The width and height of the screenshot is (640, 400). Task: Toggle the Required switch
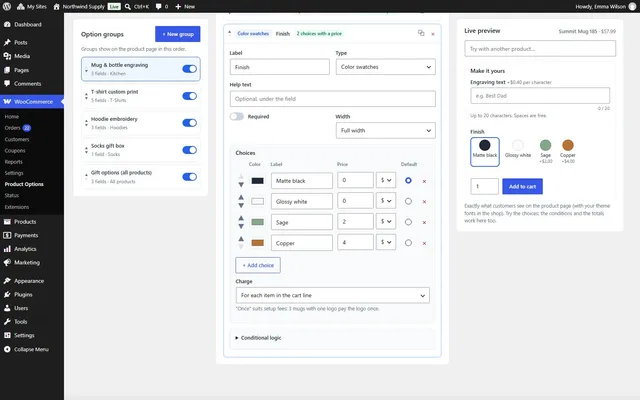(x=237, y=117)
